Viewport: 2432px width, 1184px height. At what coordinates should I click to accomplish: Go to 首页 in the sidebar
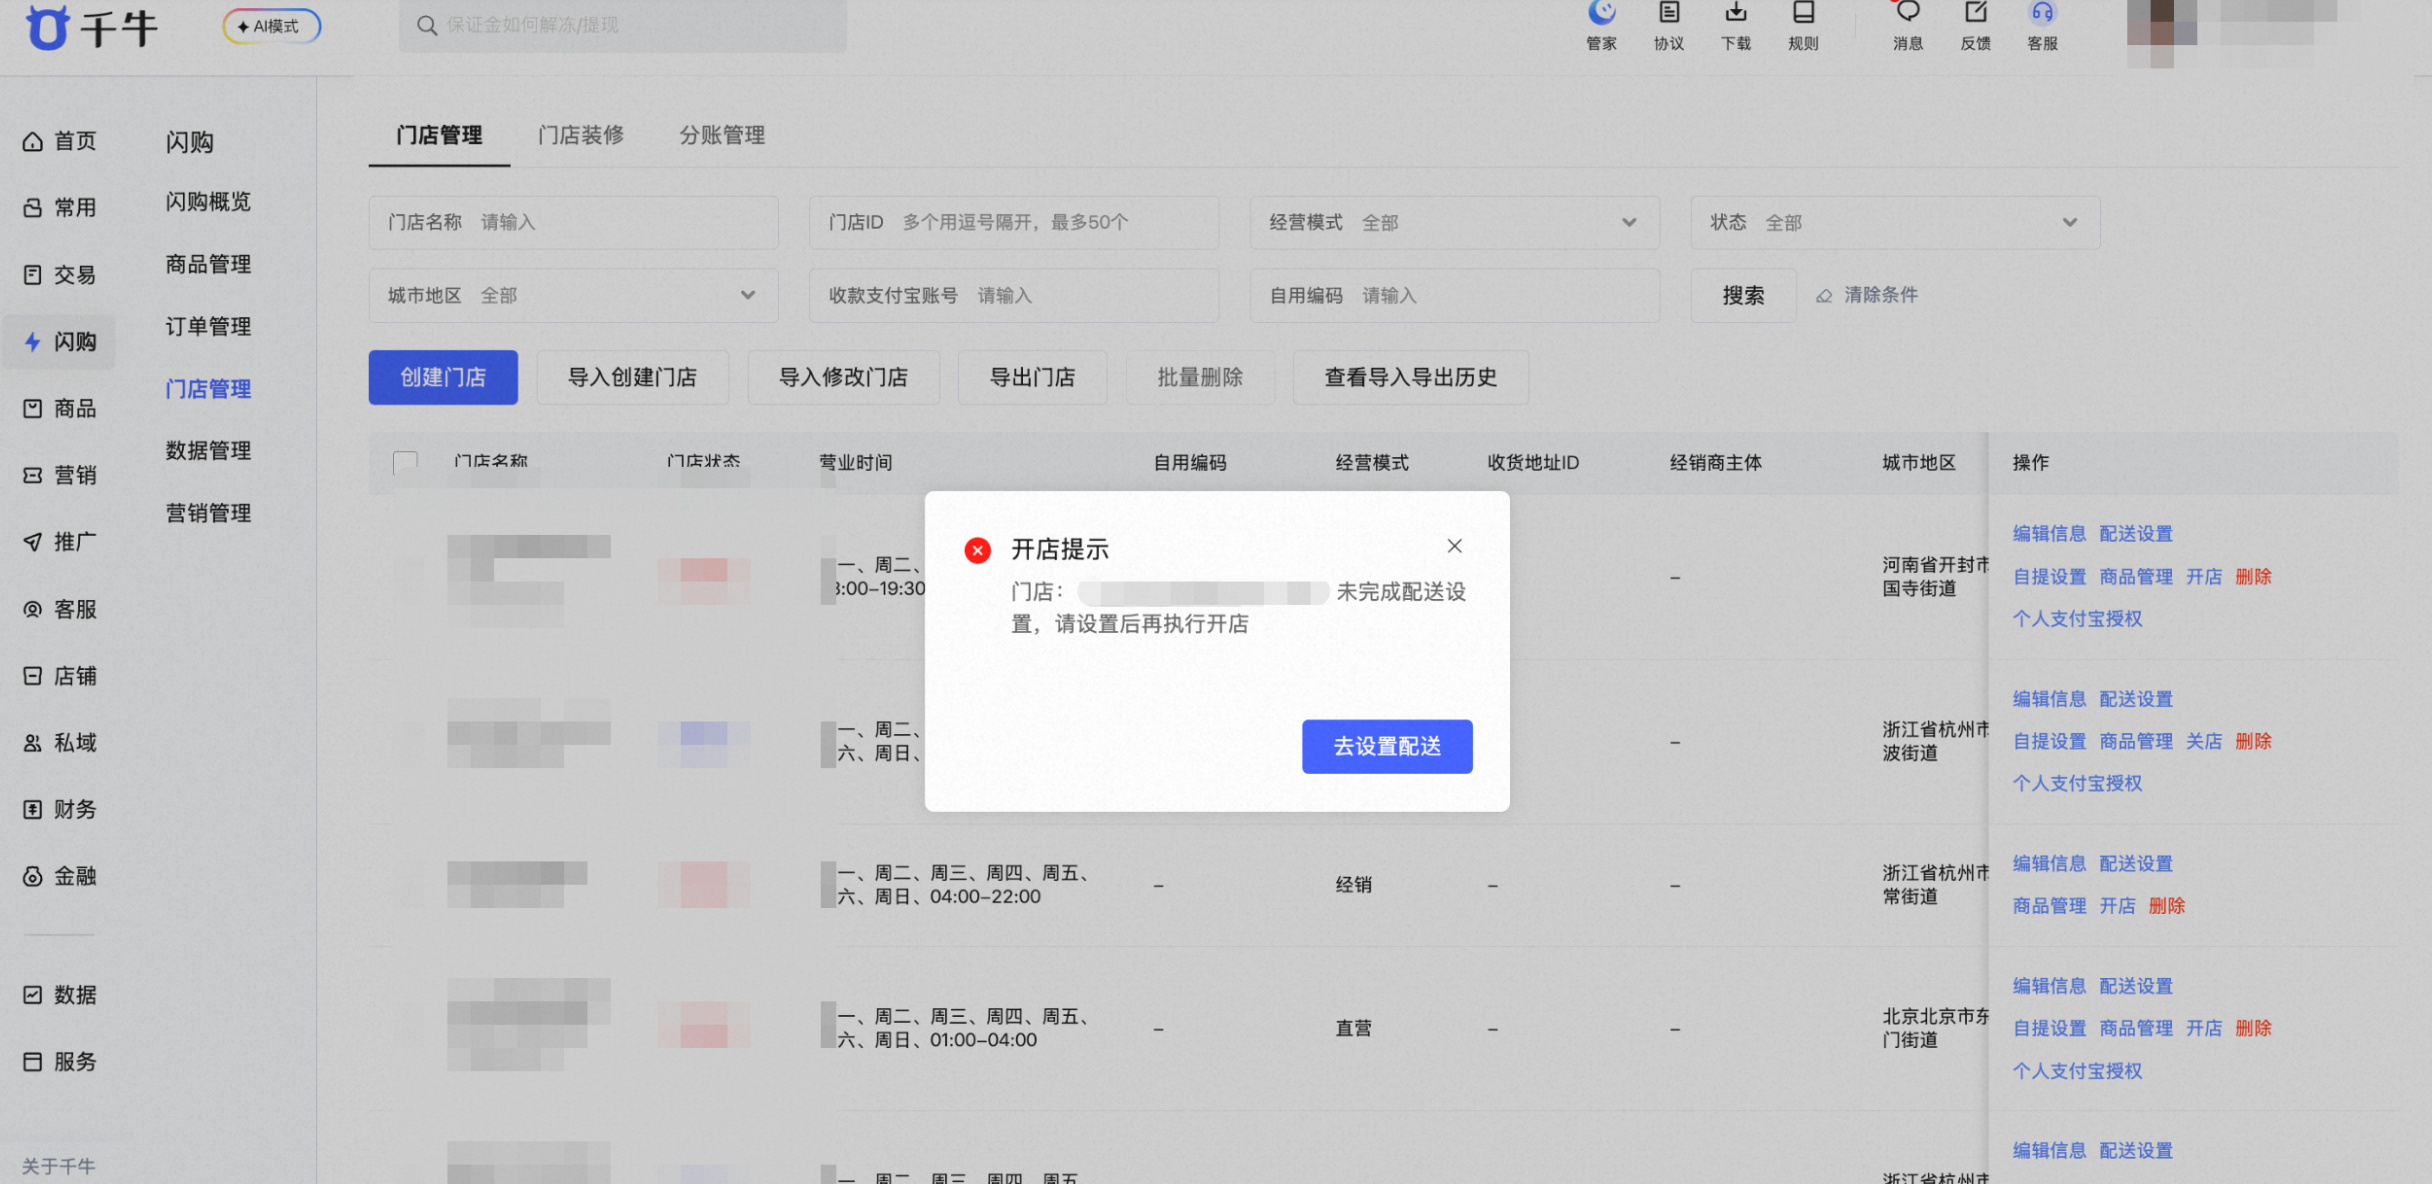click(59, 141)
